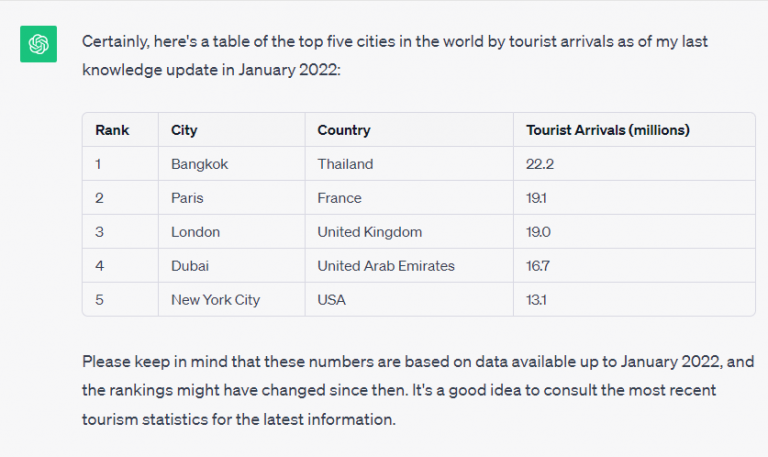Click the 16.7 arrivals value
This screenshot has width=768, height=457.
540,266
